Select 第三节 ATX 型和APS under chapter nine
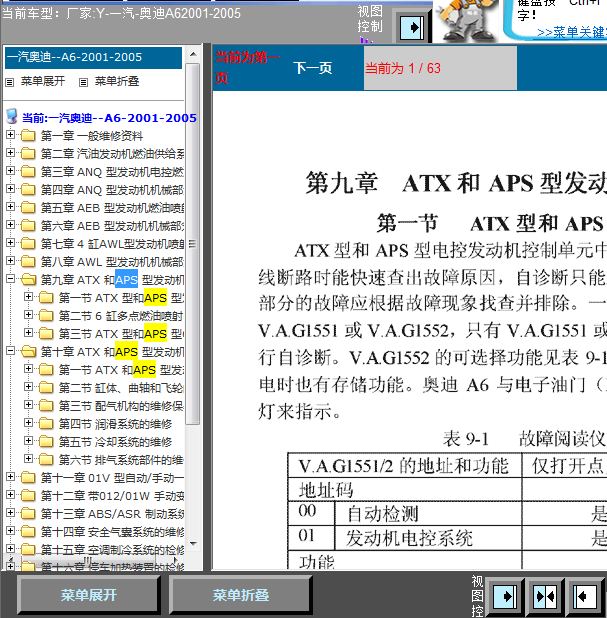Image resolution: width=607 pixels, height=618 pixels. (x=121, y=334)
